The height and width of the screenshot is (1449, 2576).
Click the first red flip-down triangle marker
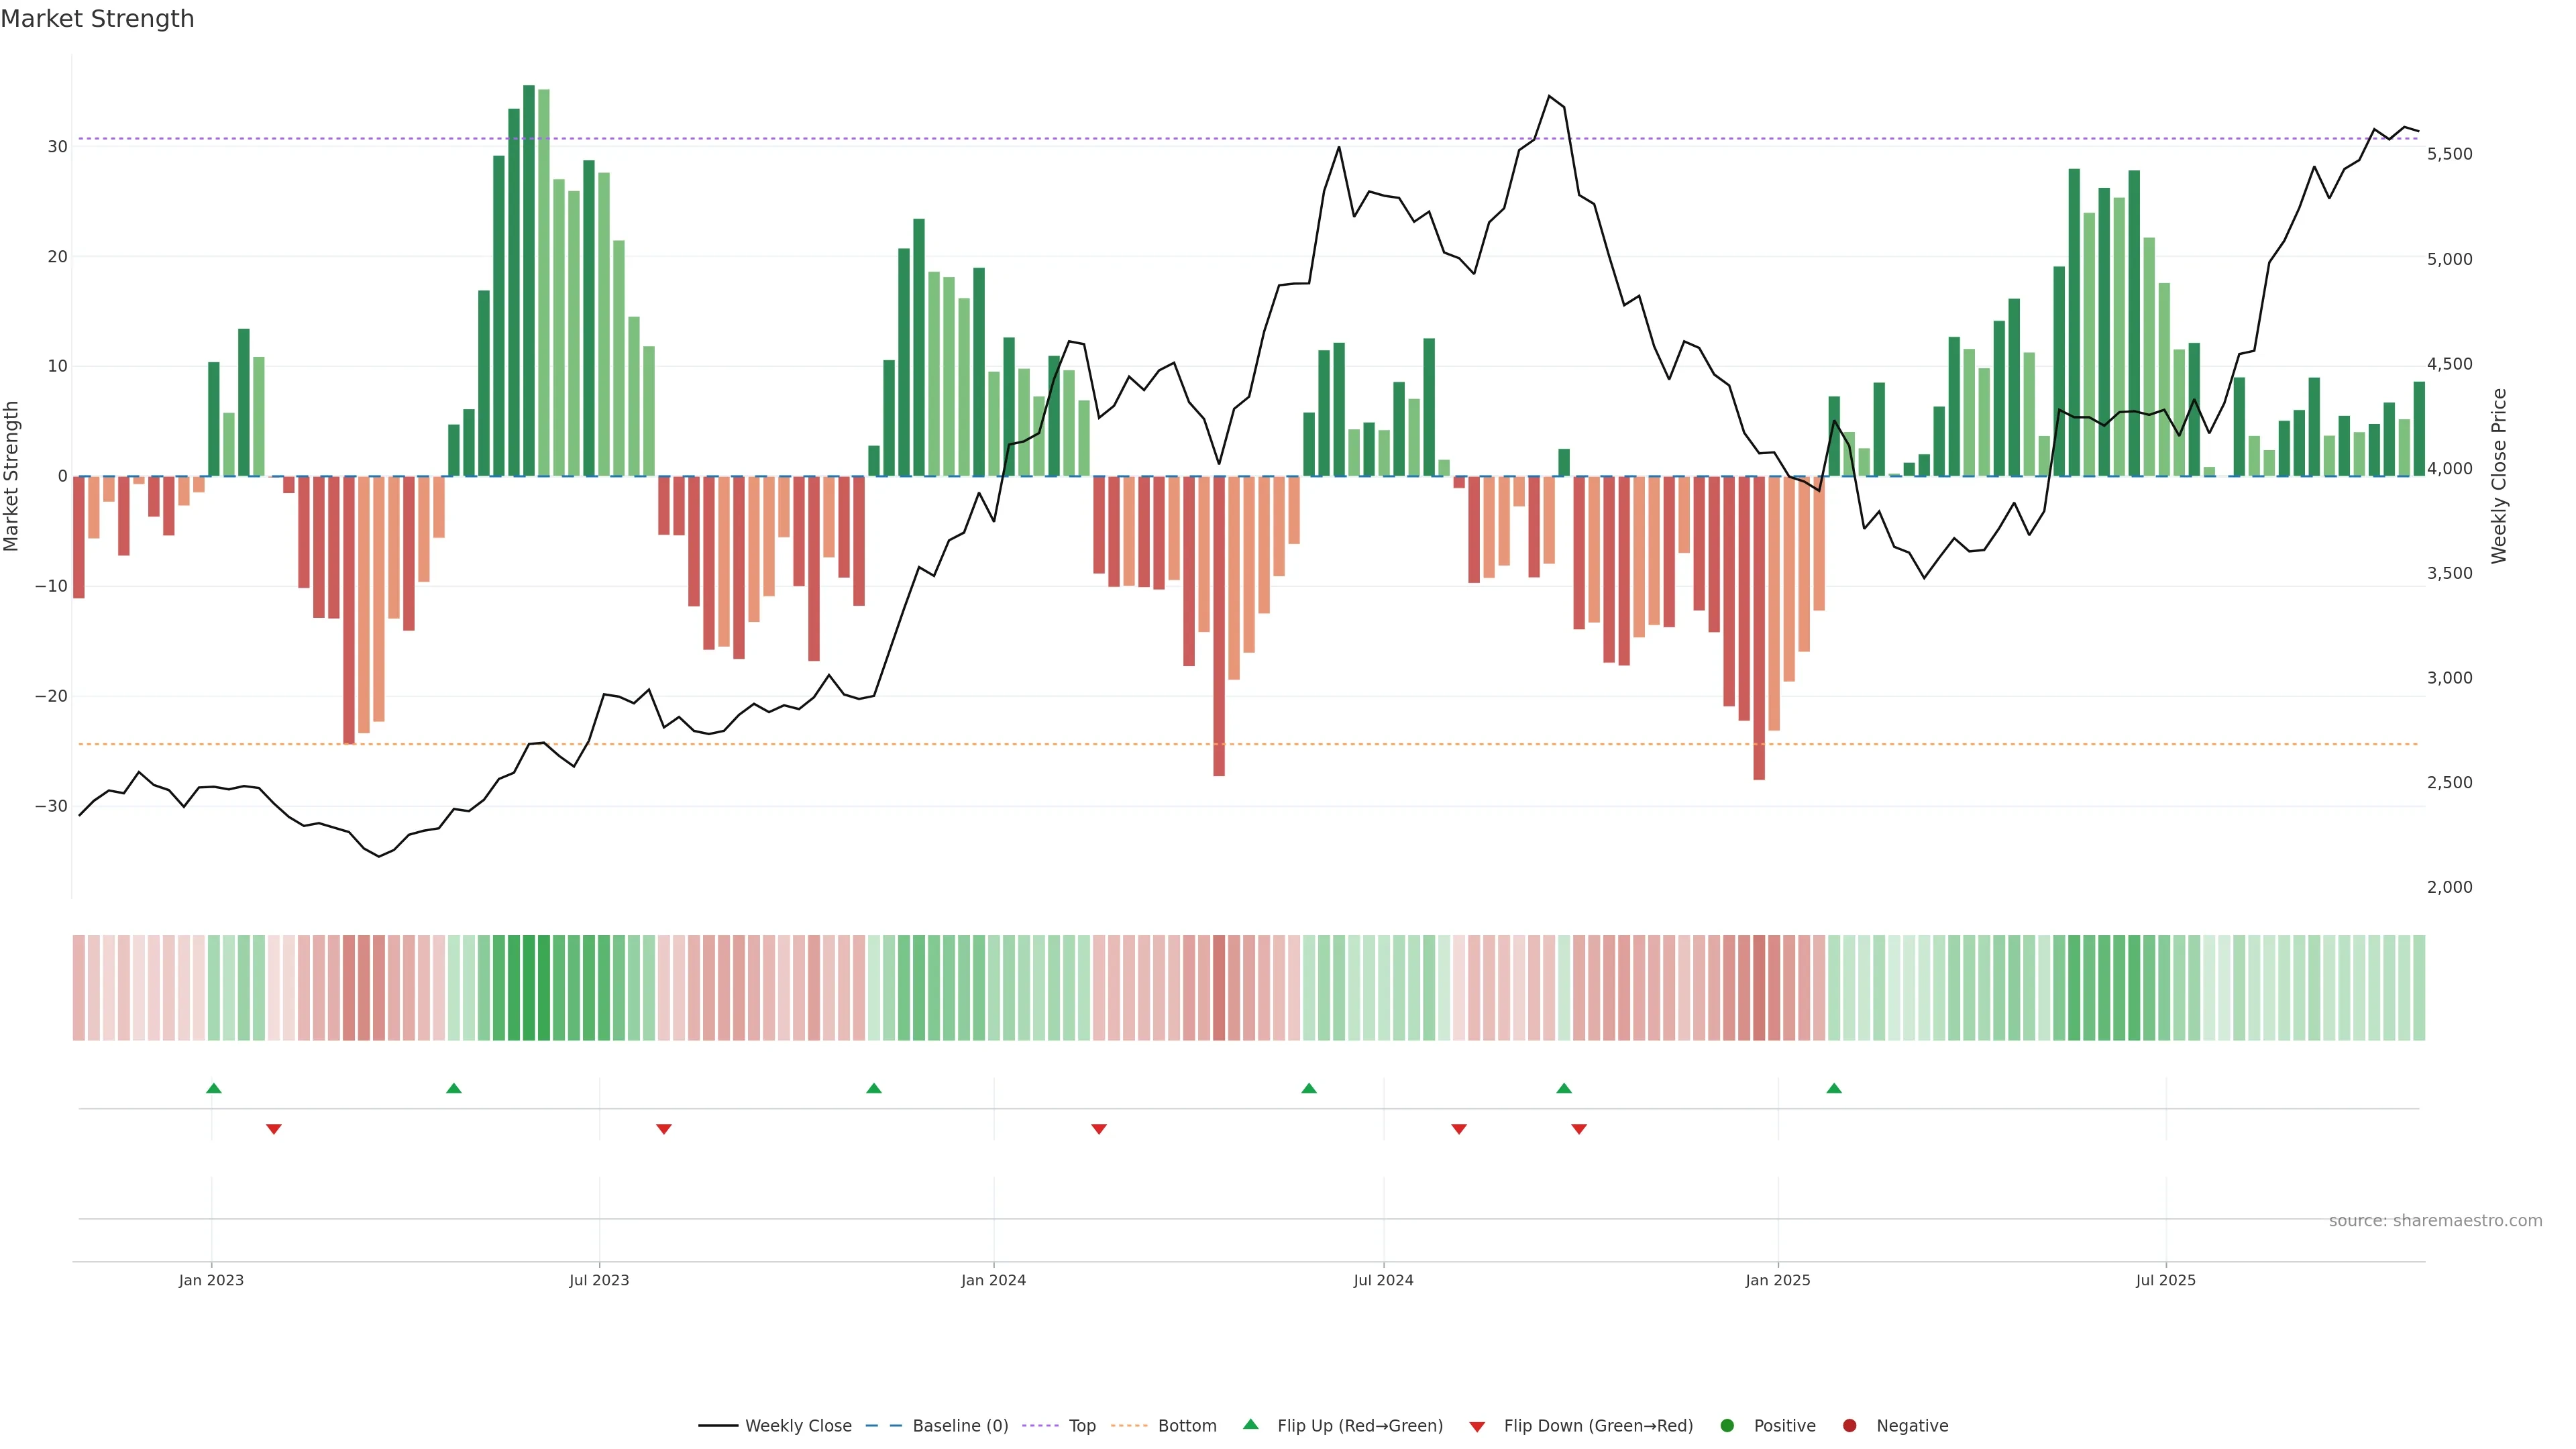pyautogui.click(x=274, y=1129)
